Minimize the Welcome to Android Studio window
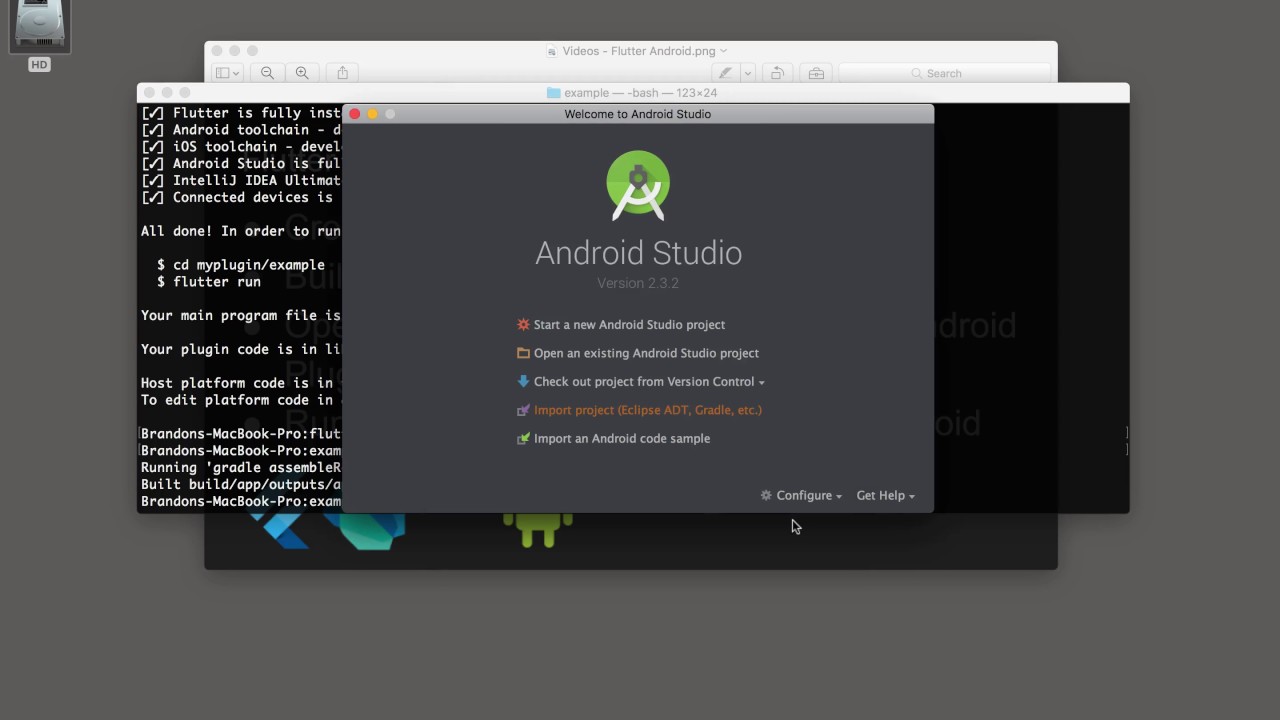Viewport: 1280px width, 720px height. click(x=372, y=114)
